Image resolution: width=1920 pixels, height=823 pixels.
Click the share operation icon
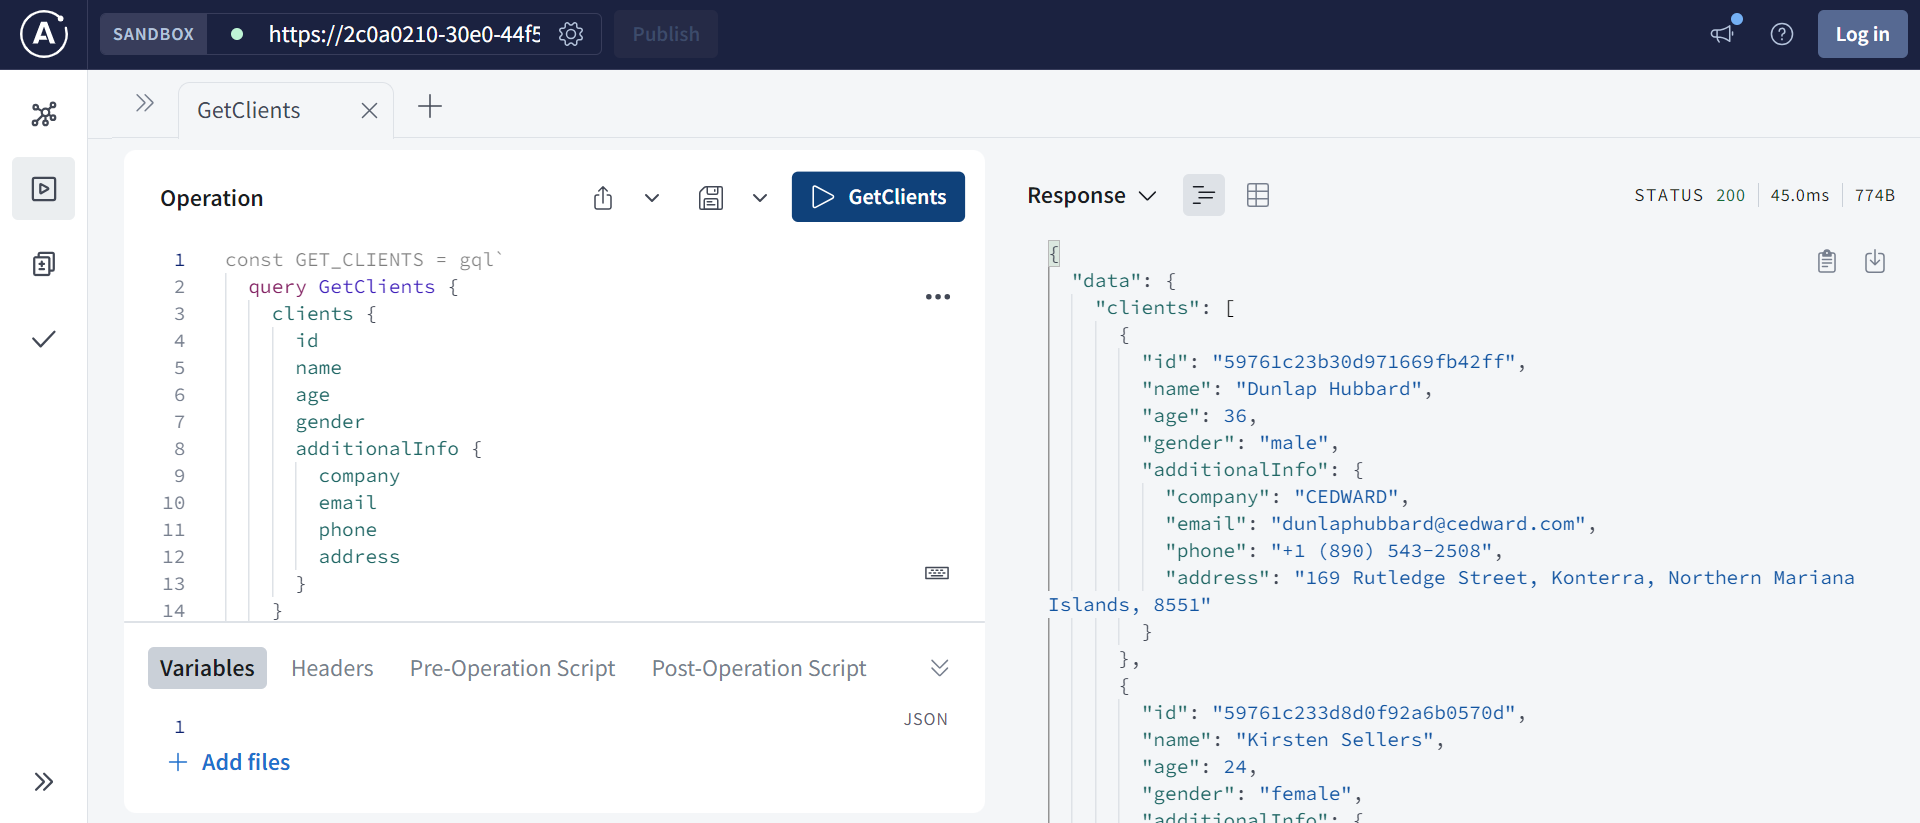[603, 198]
